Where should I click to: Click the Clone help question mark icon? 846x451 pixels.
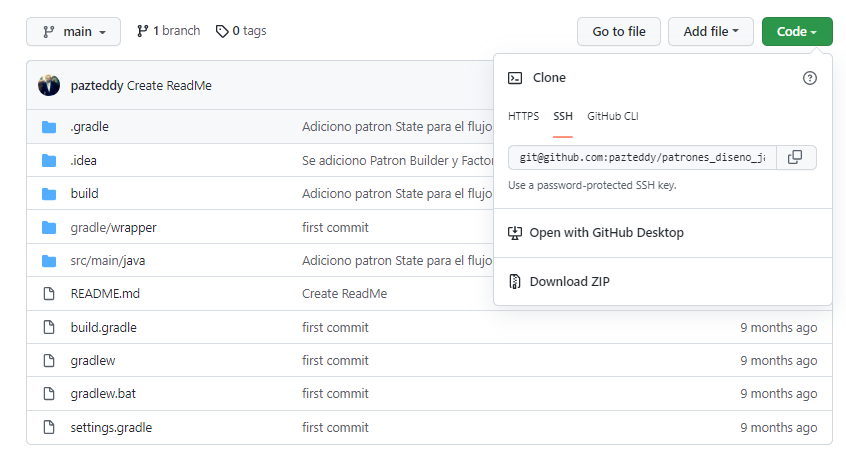click(x=810, y=78)
